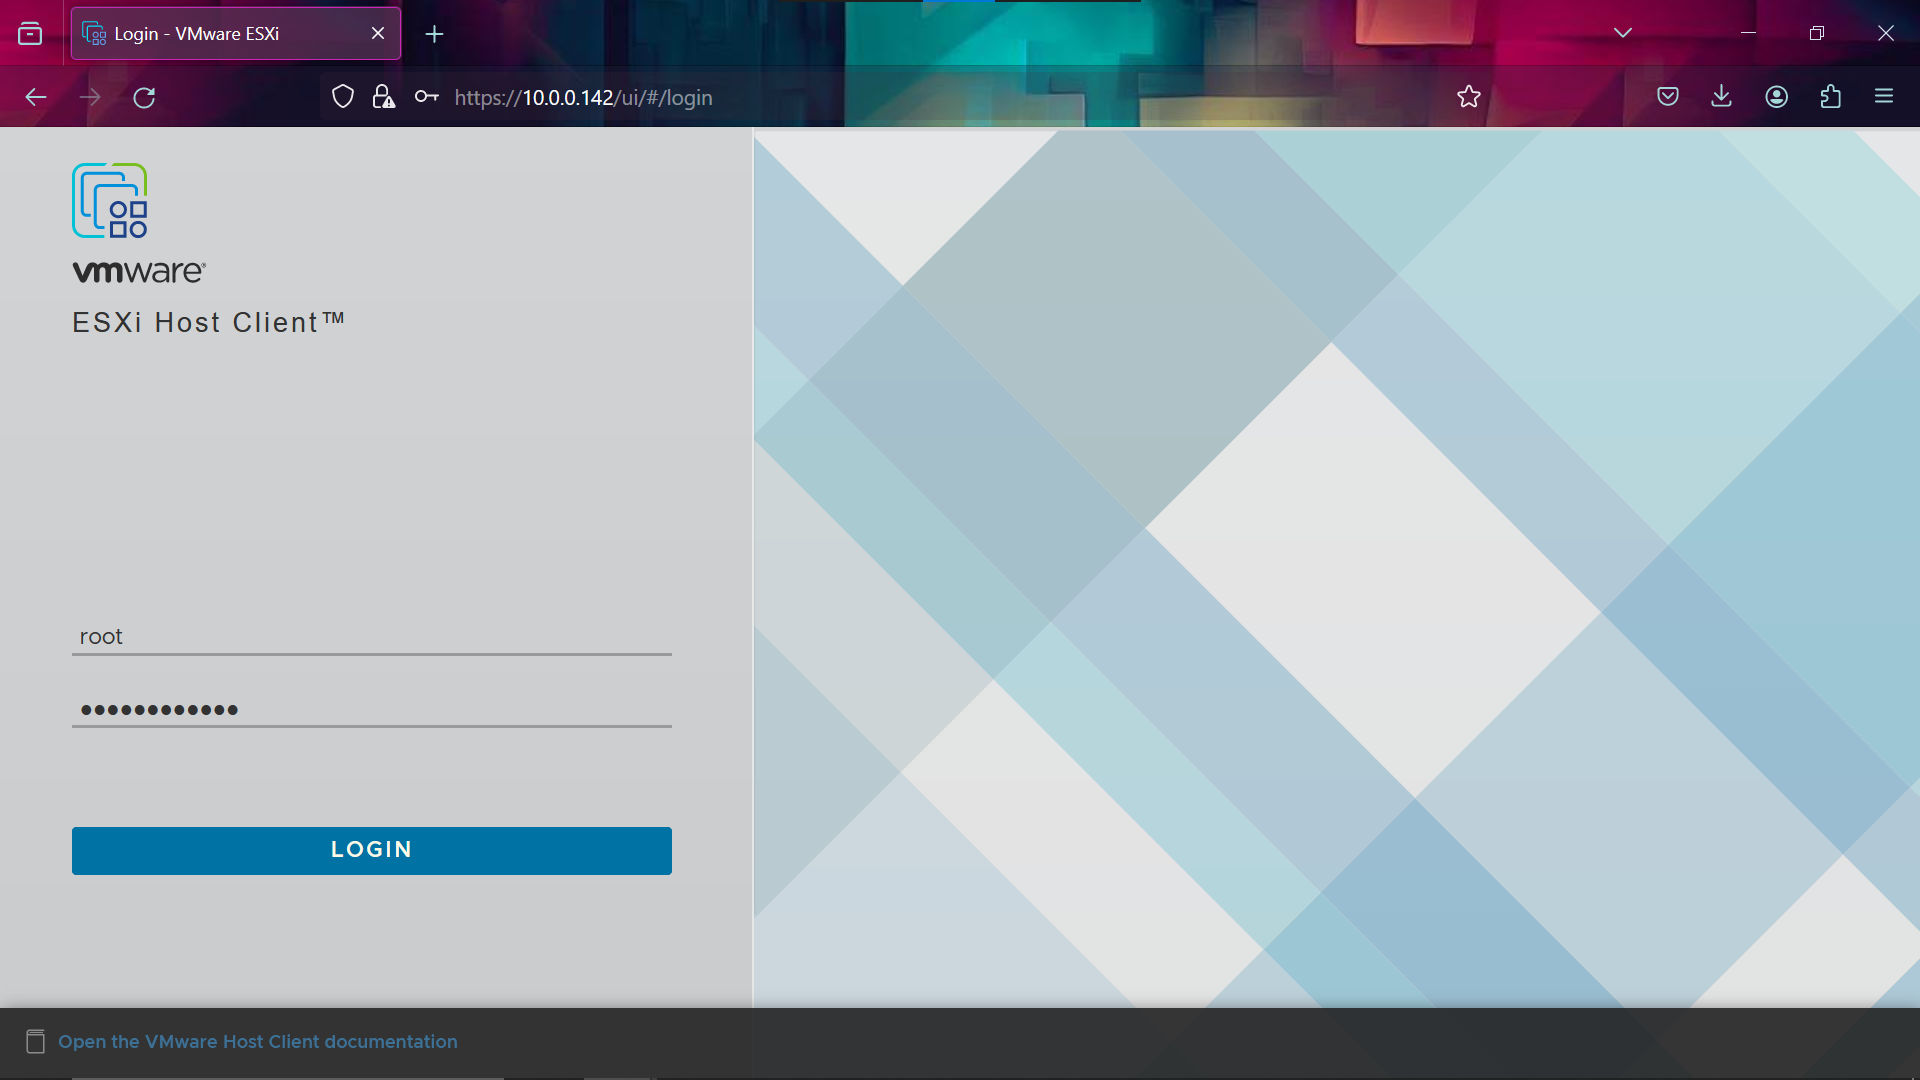Open the VMware Host Client documentation link
Image resolution: width=1920 pixels, height=1080 pixels.
point(257,1042)
